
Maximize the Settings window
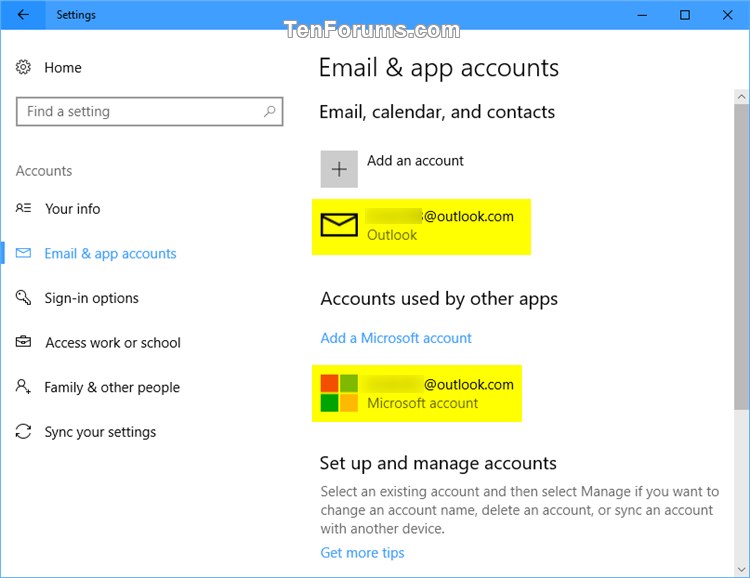(684, 15)
